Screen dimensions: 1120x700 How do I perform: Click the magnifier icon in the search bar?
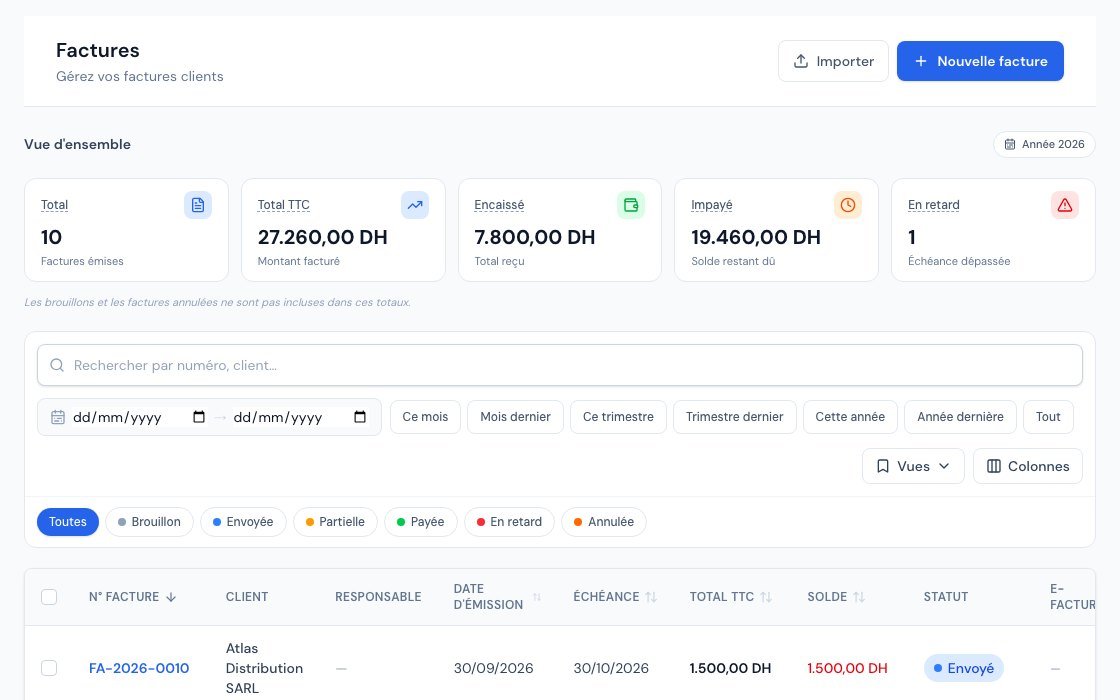coord(57,365)
